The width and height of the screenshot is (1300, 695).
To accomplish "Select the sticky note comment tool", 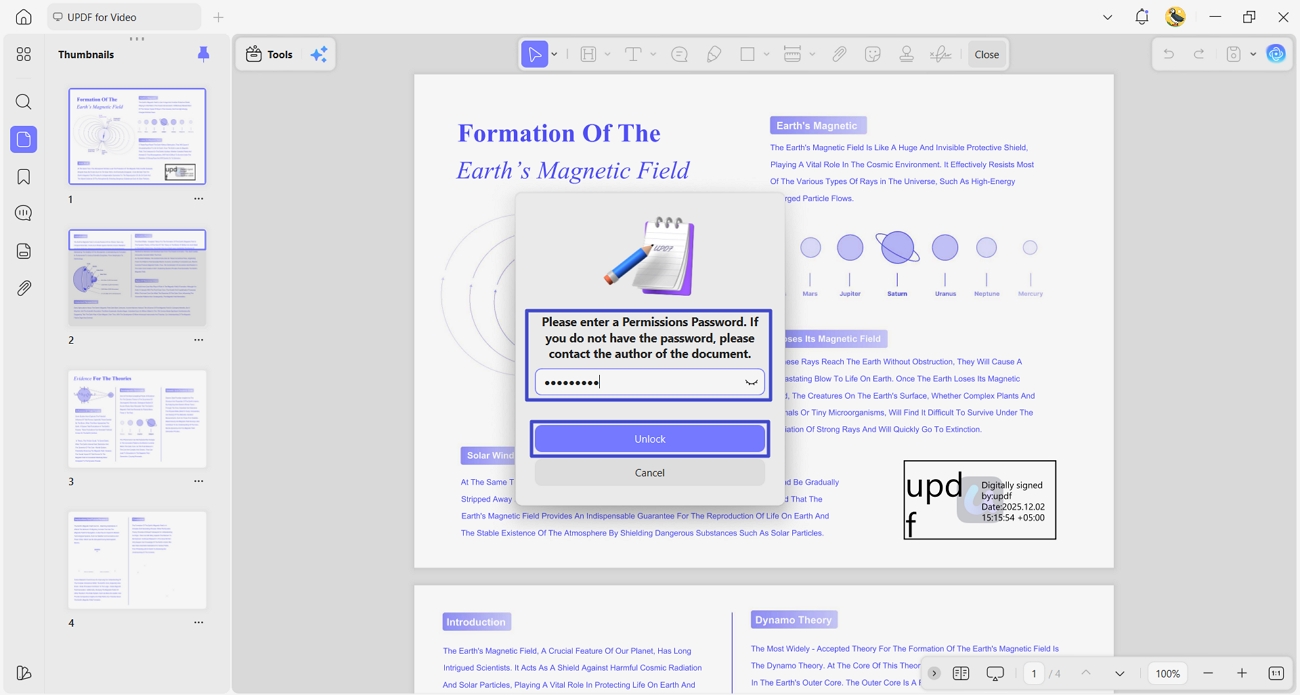I will pos(680,54).
